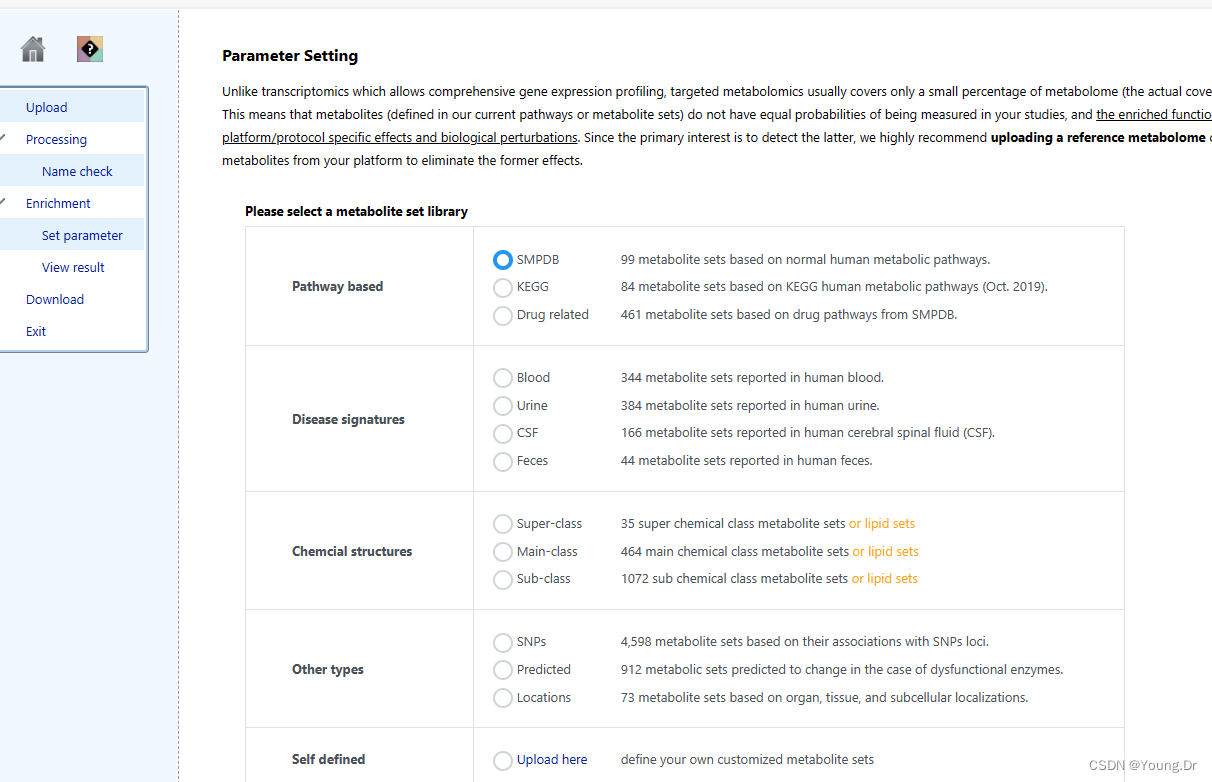This screenshot has height=782, width=1212.
Task: Click Download in the navigation panel
Action: click(55, 300)
